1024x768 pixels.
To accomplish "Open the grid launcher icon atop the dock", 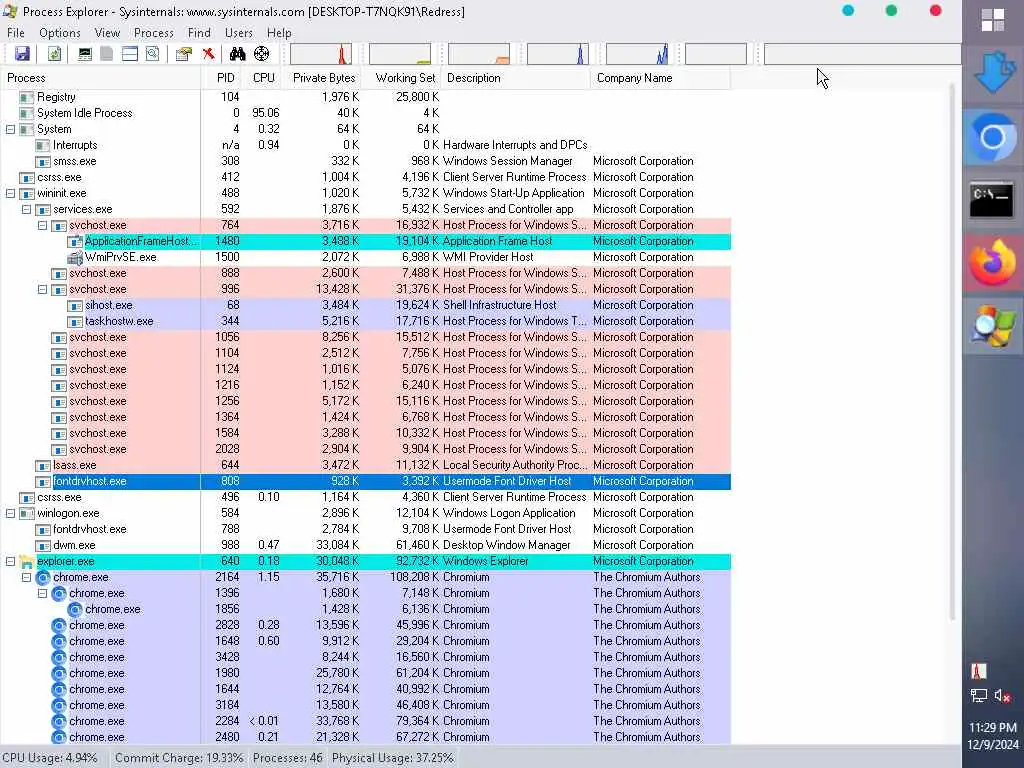I will 993,20.
